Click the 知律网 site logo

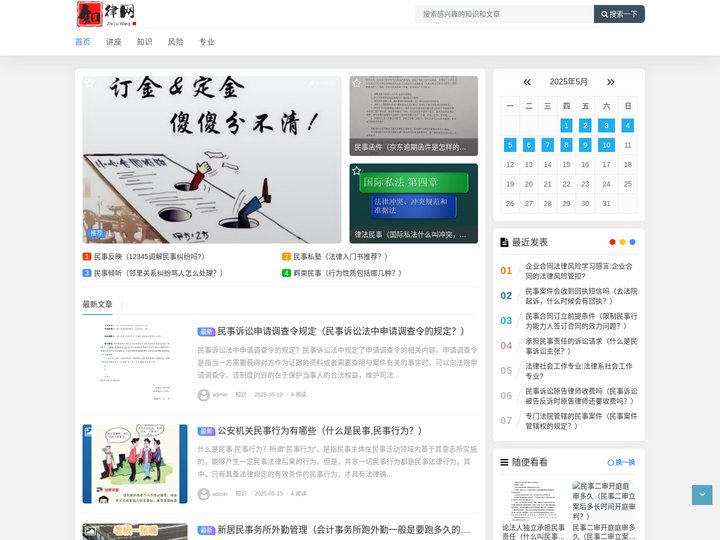click(x=107, y=14)
